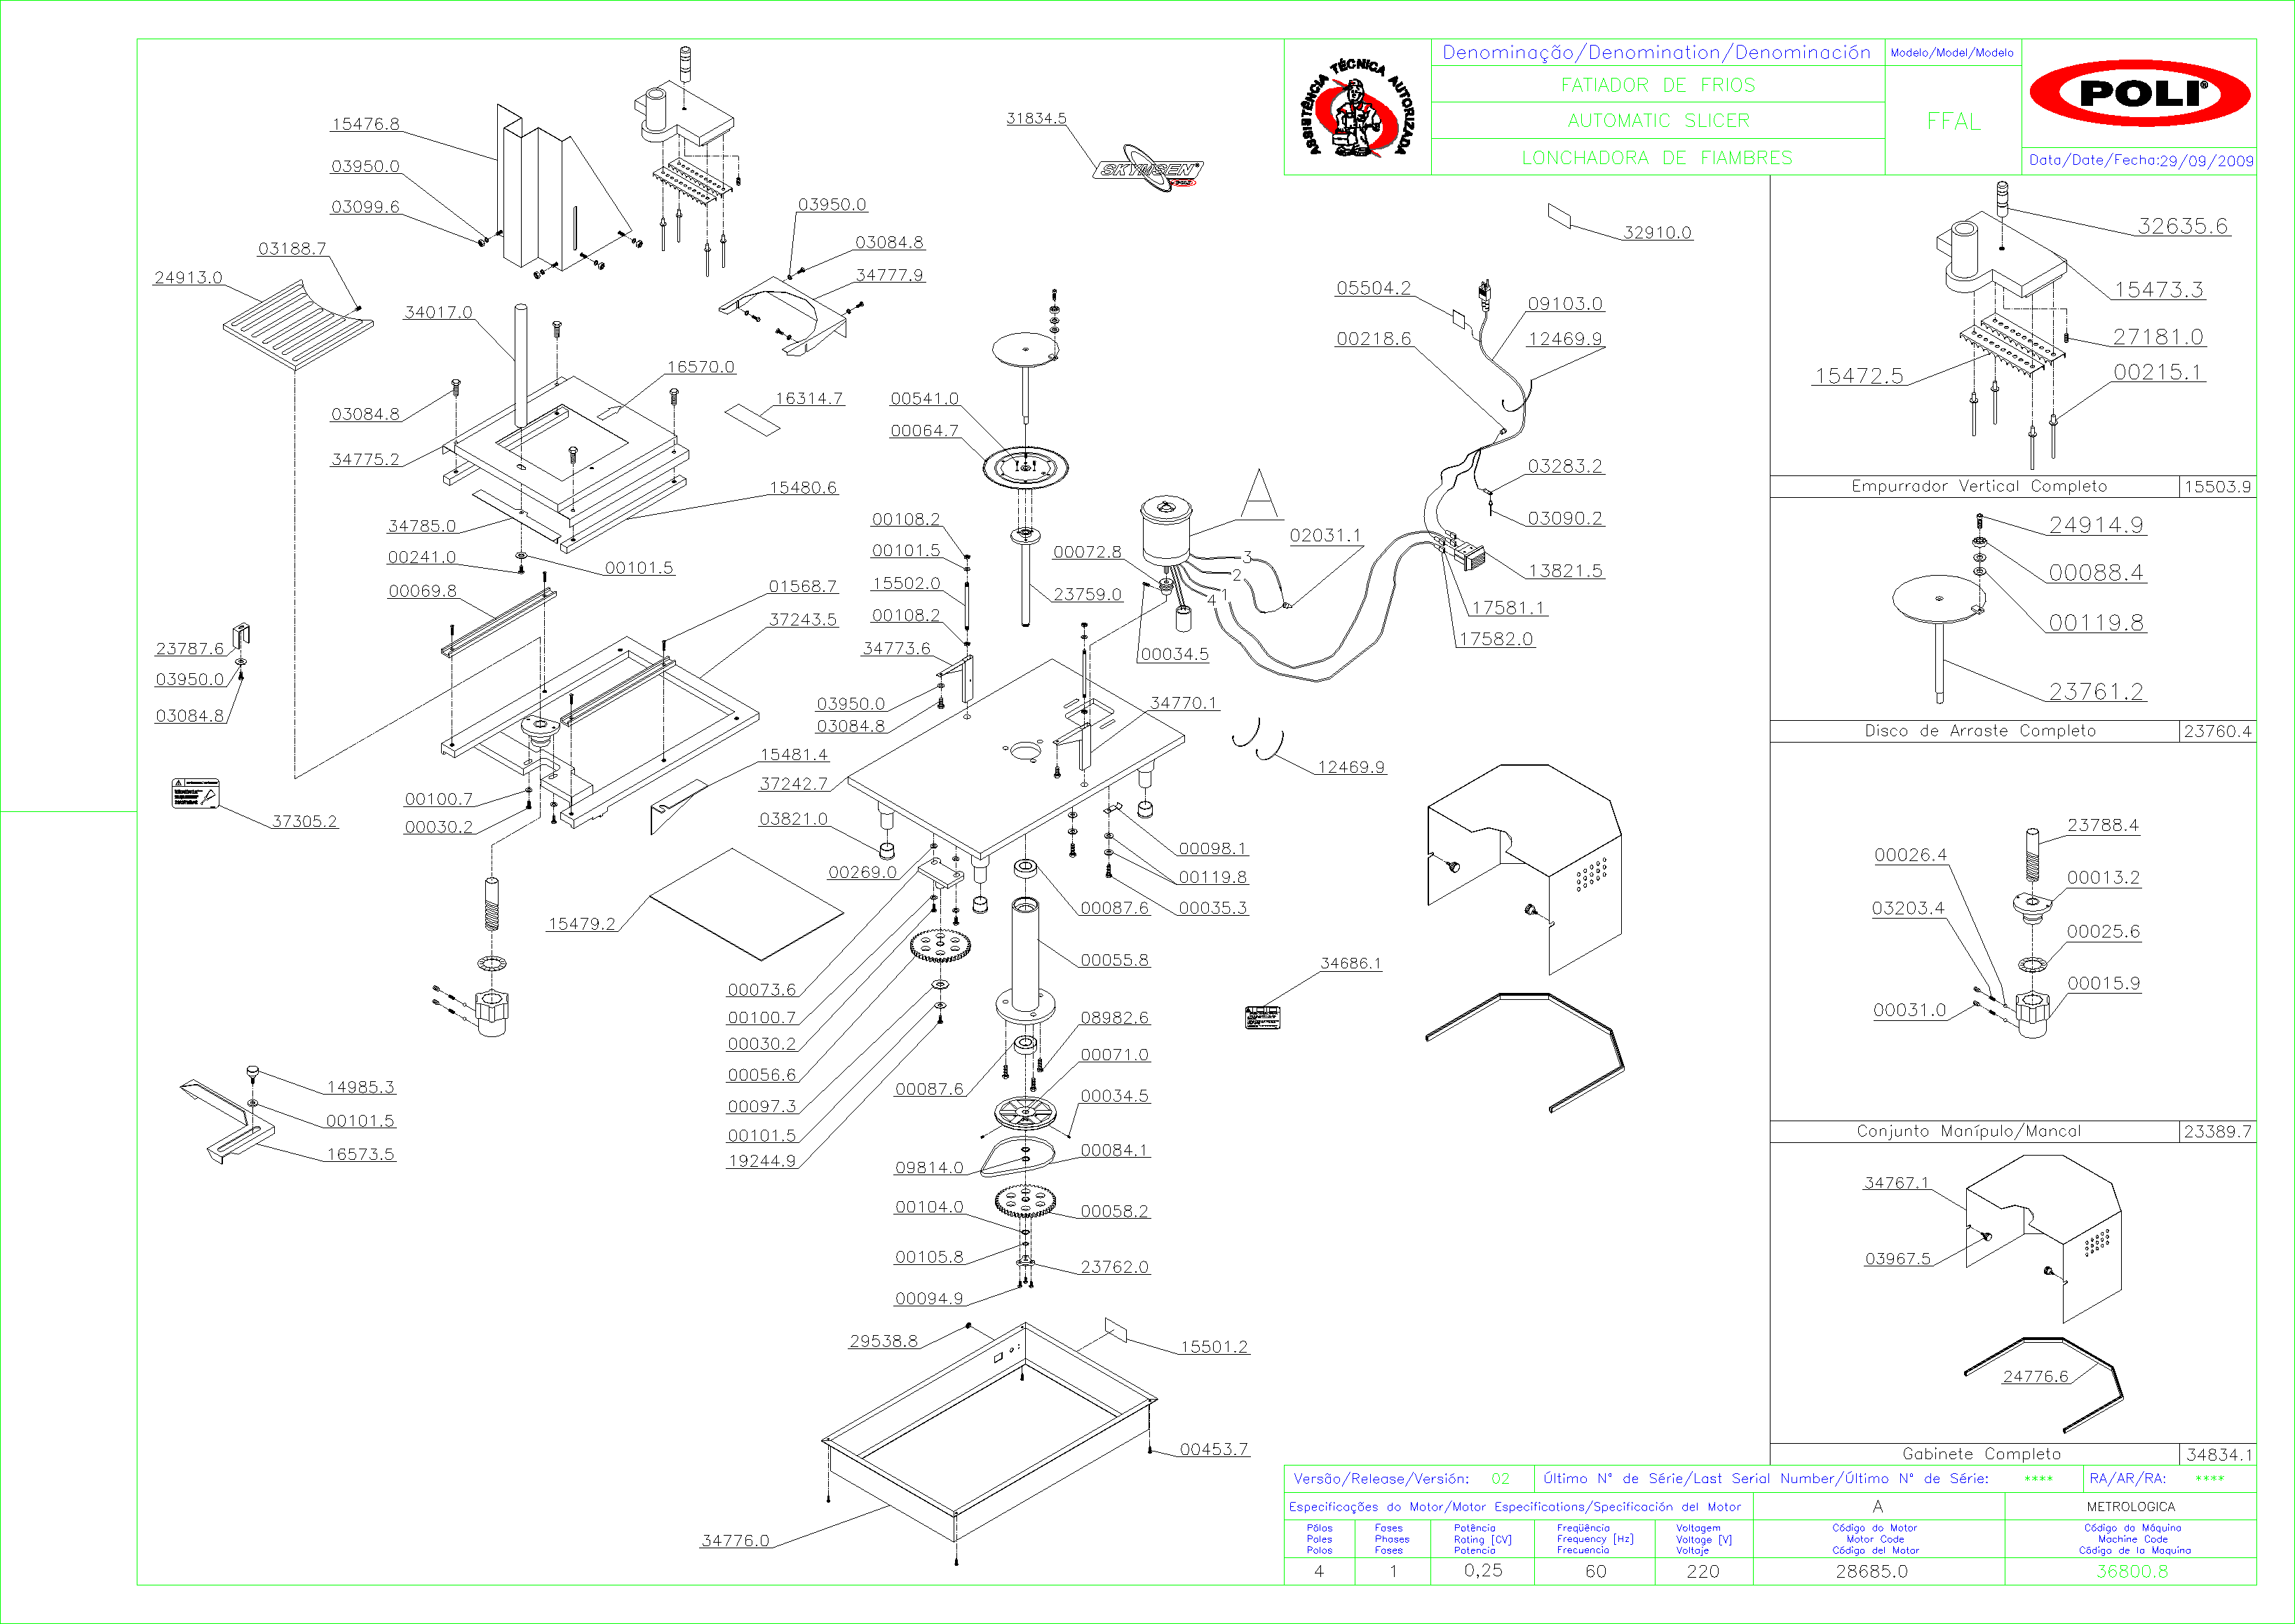2295x1624 pixels.
Task: Select part number 01568.7
Action: click(x=803, y=587)
